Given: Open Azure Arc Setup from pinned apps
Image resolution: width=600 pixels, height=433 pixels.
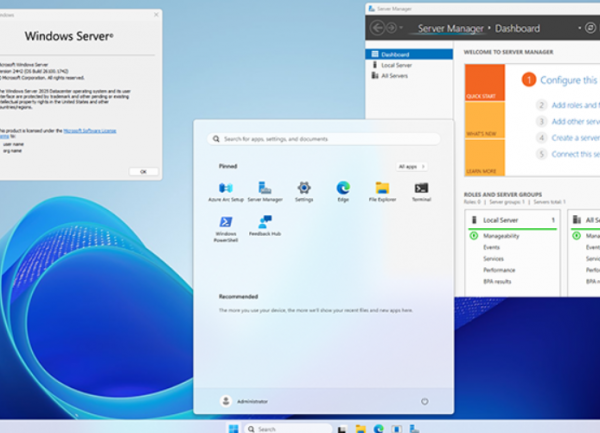Looking at the screenshot, I should point(226,192).
